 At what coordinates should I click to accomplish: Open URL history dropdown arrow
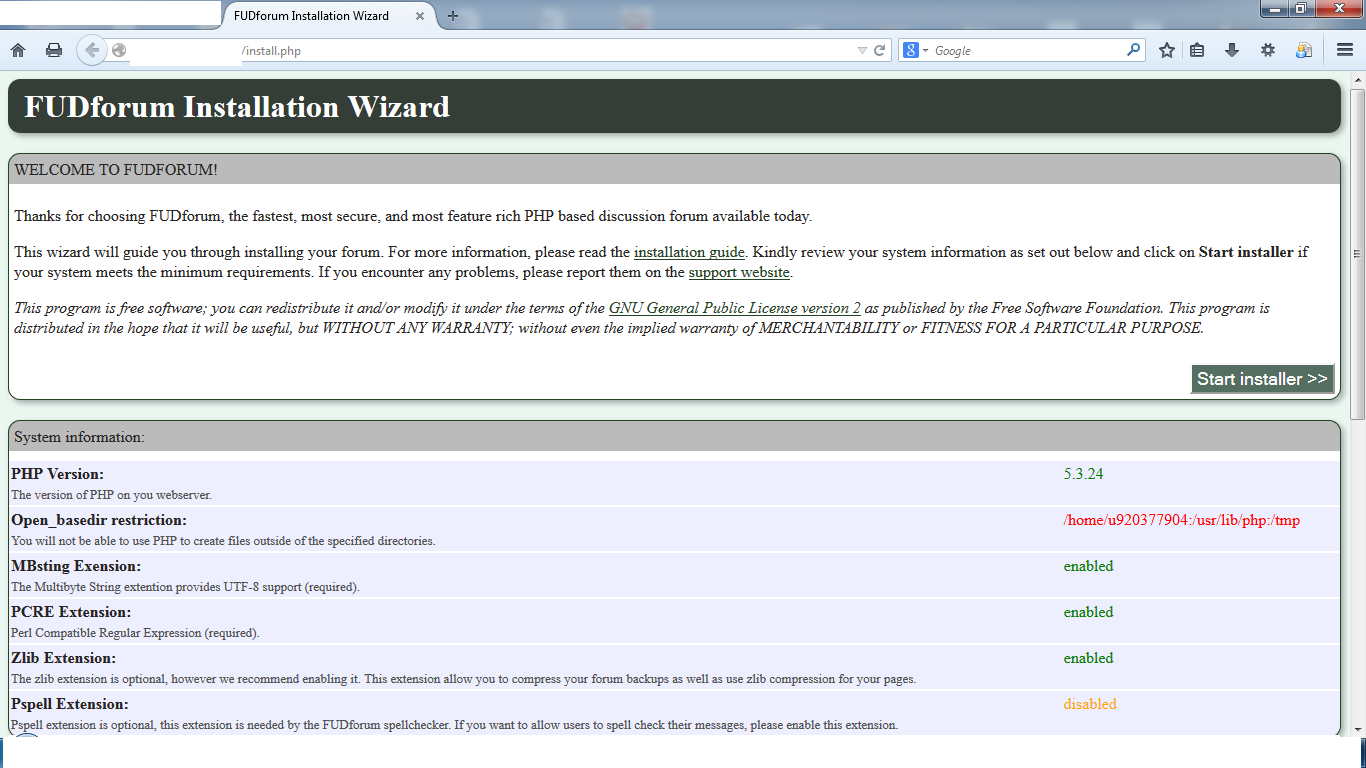pos(862,50)
